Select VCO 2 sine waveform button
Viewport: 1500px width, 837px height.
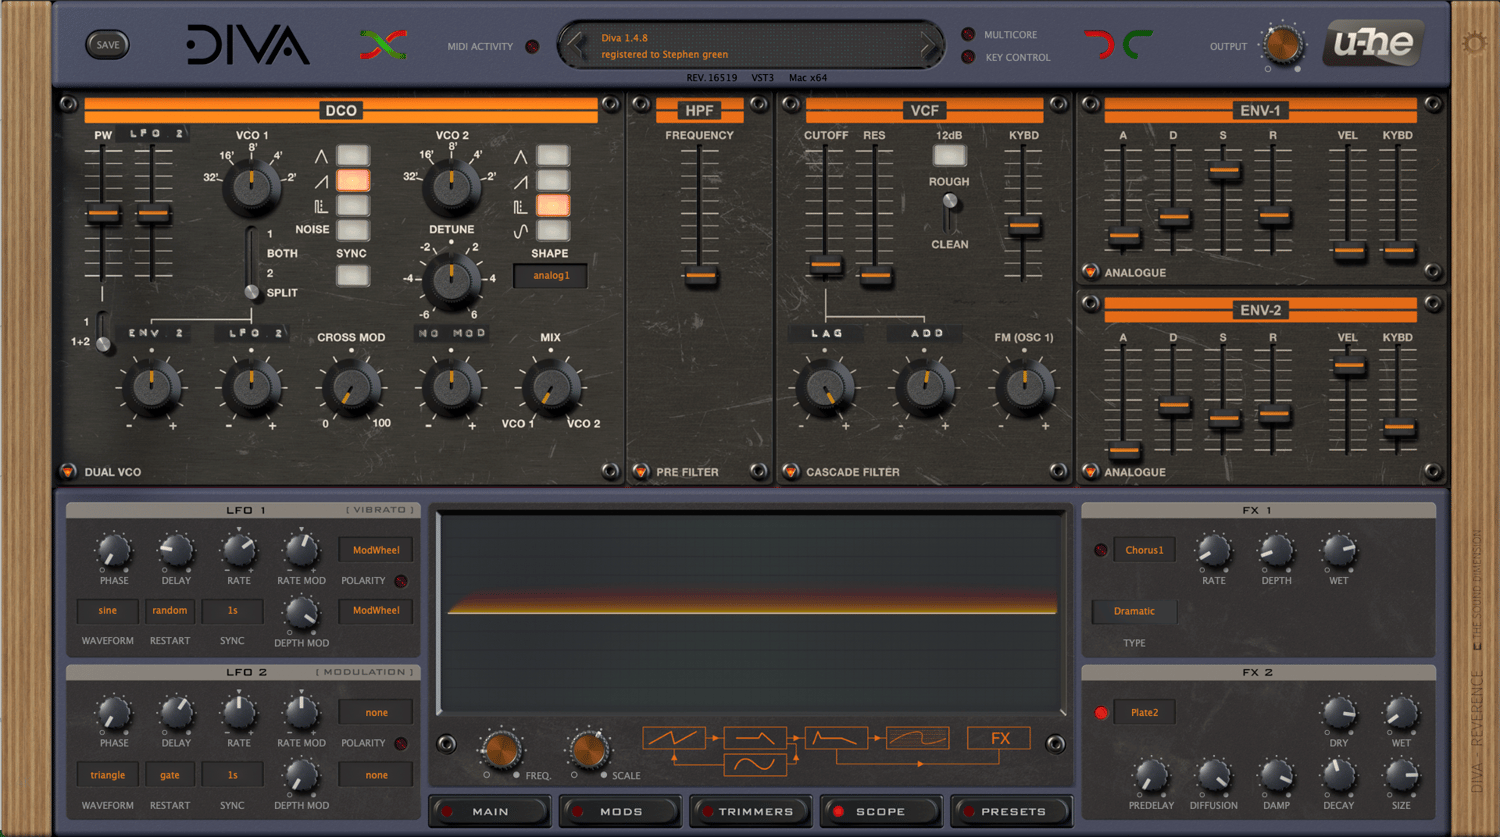tap(552, 230)
